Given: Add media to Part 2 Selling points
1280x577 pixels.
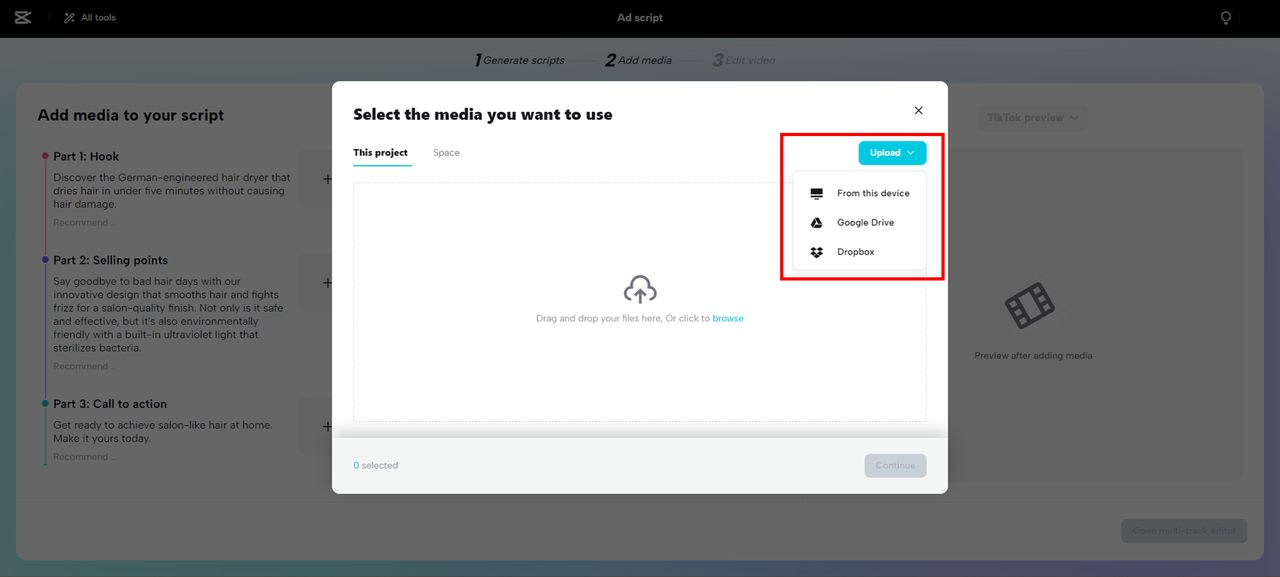Looking at the screenshot, I should click(327, 283).
